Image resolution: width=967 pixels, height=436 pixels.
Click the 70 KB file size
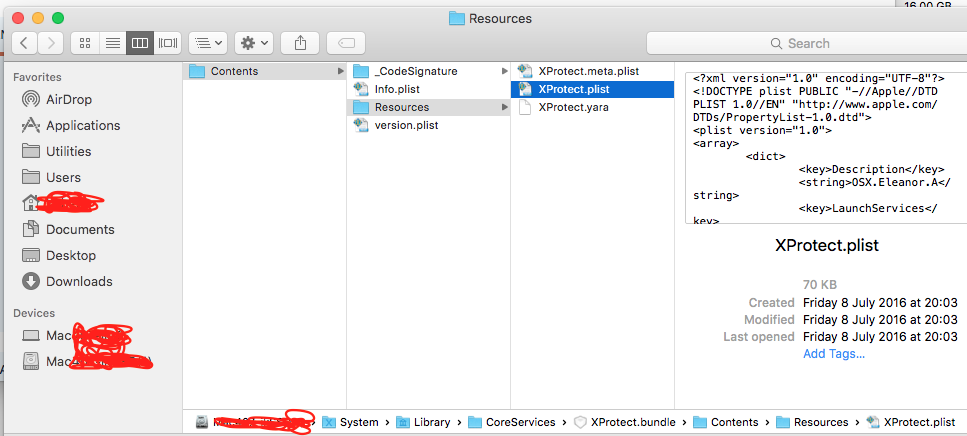point(820,285)
